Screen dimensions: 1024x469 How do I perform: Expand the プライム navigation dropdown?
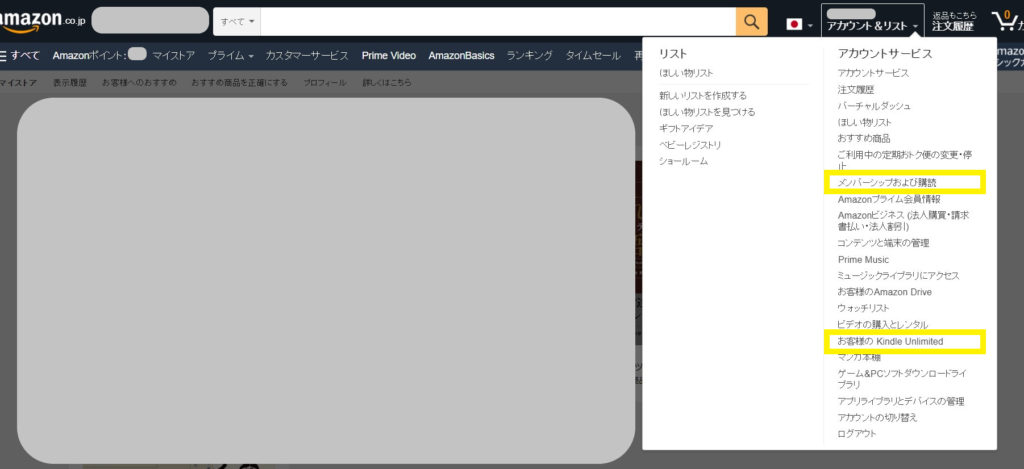click(x=231, y=56)
